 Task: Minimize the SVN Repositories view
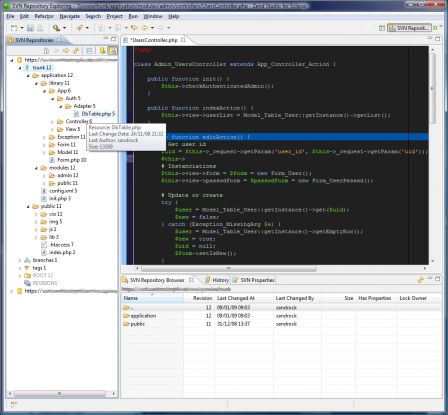106,39
